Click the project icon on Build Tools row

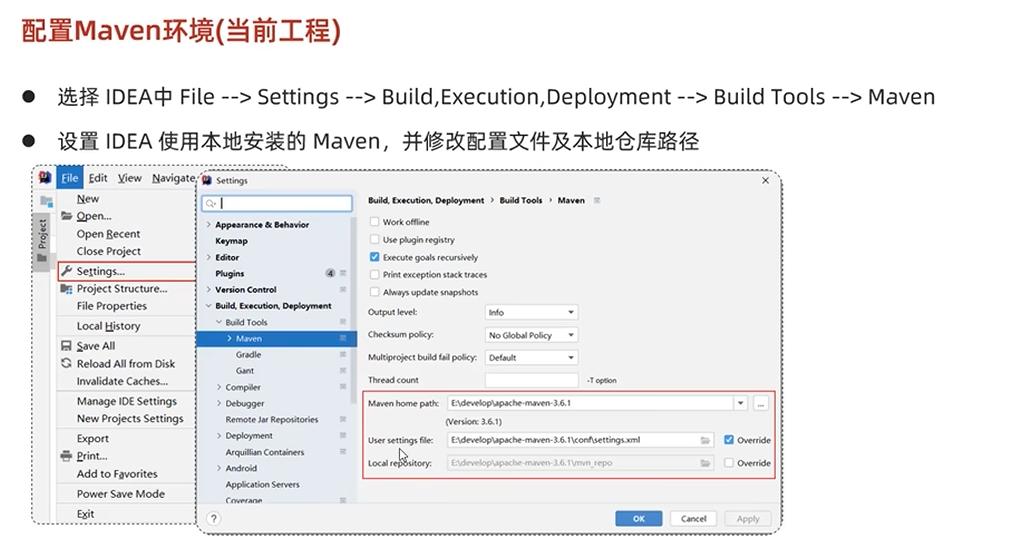pos(343,322)
